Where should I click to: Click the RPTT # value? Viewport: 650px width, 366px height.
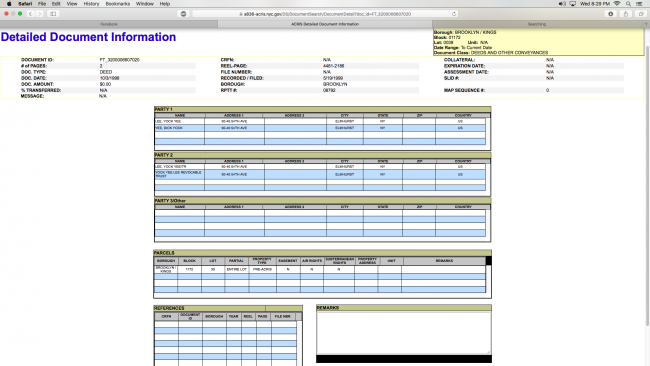point(329,90)
